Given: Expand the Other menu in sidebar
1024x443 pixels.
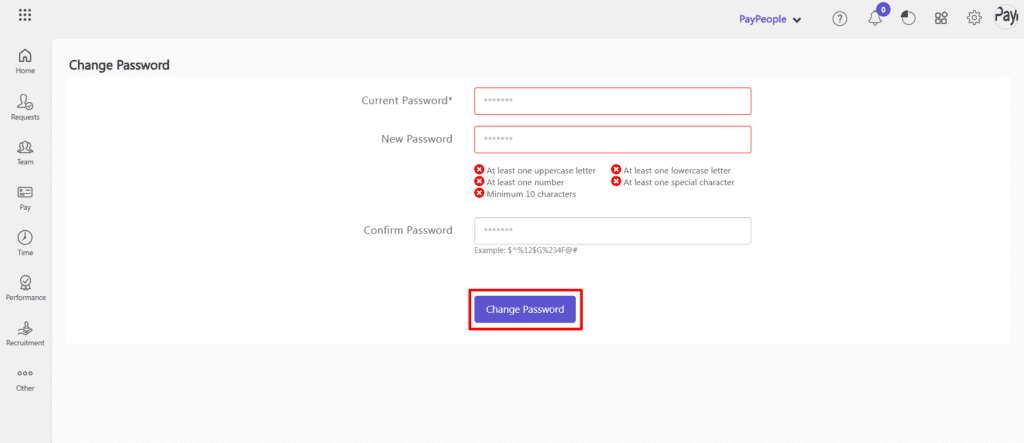Looking at the screenshot, I should 25,379.
